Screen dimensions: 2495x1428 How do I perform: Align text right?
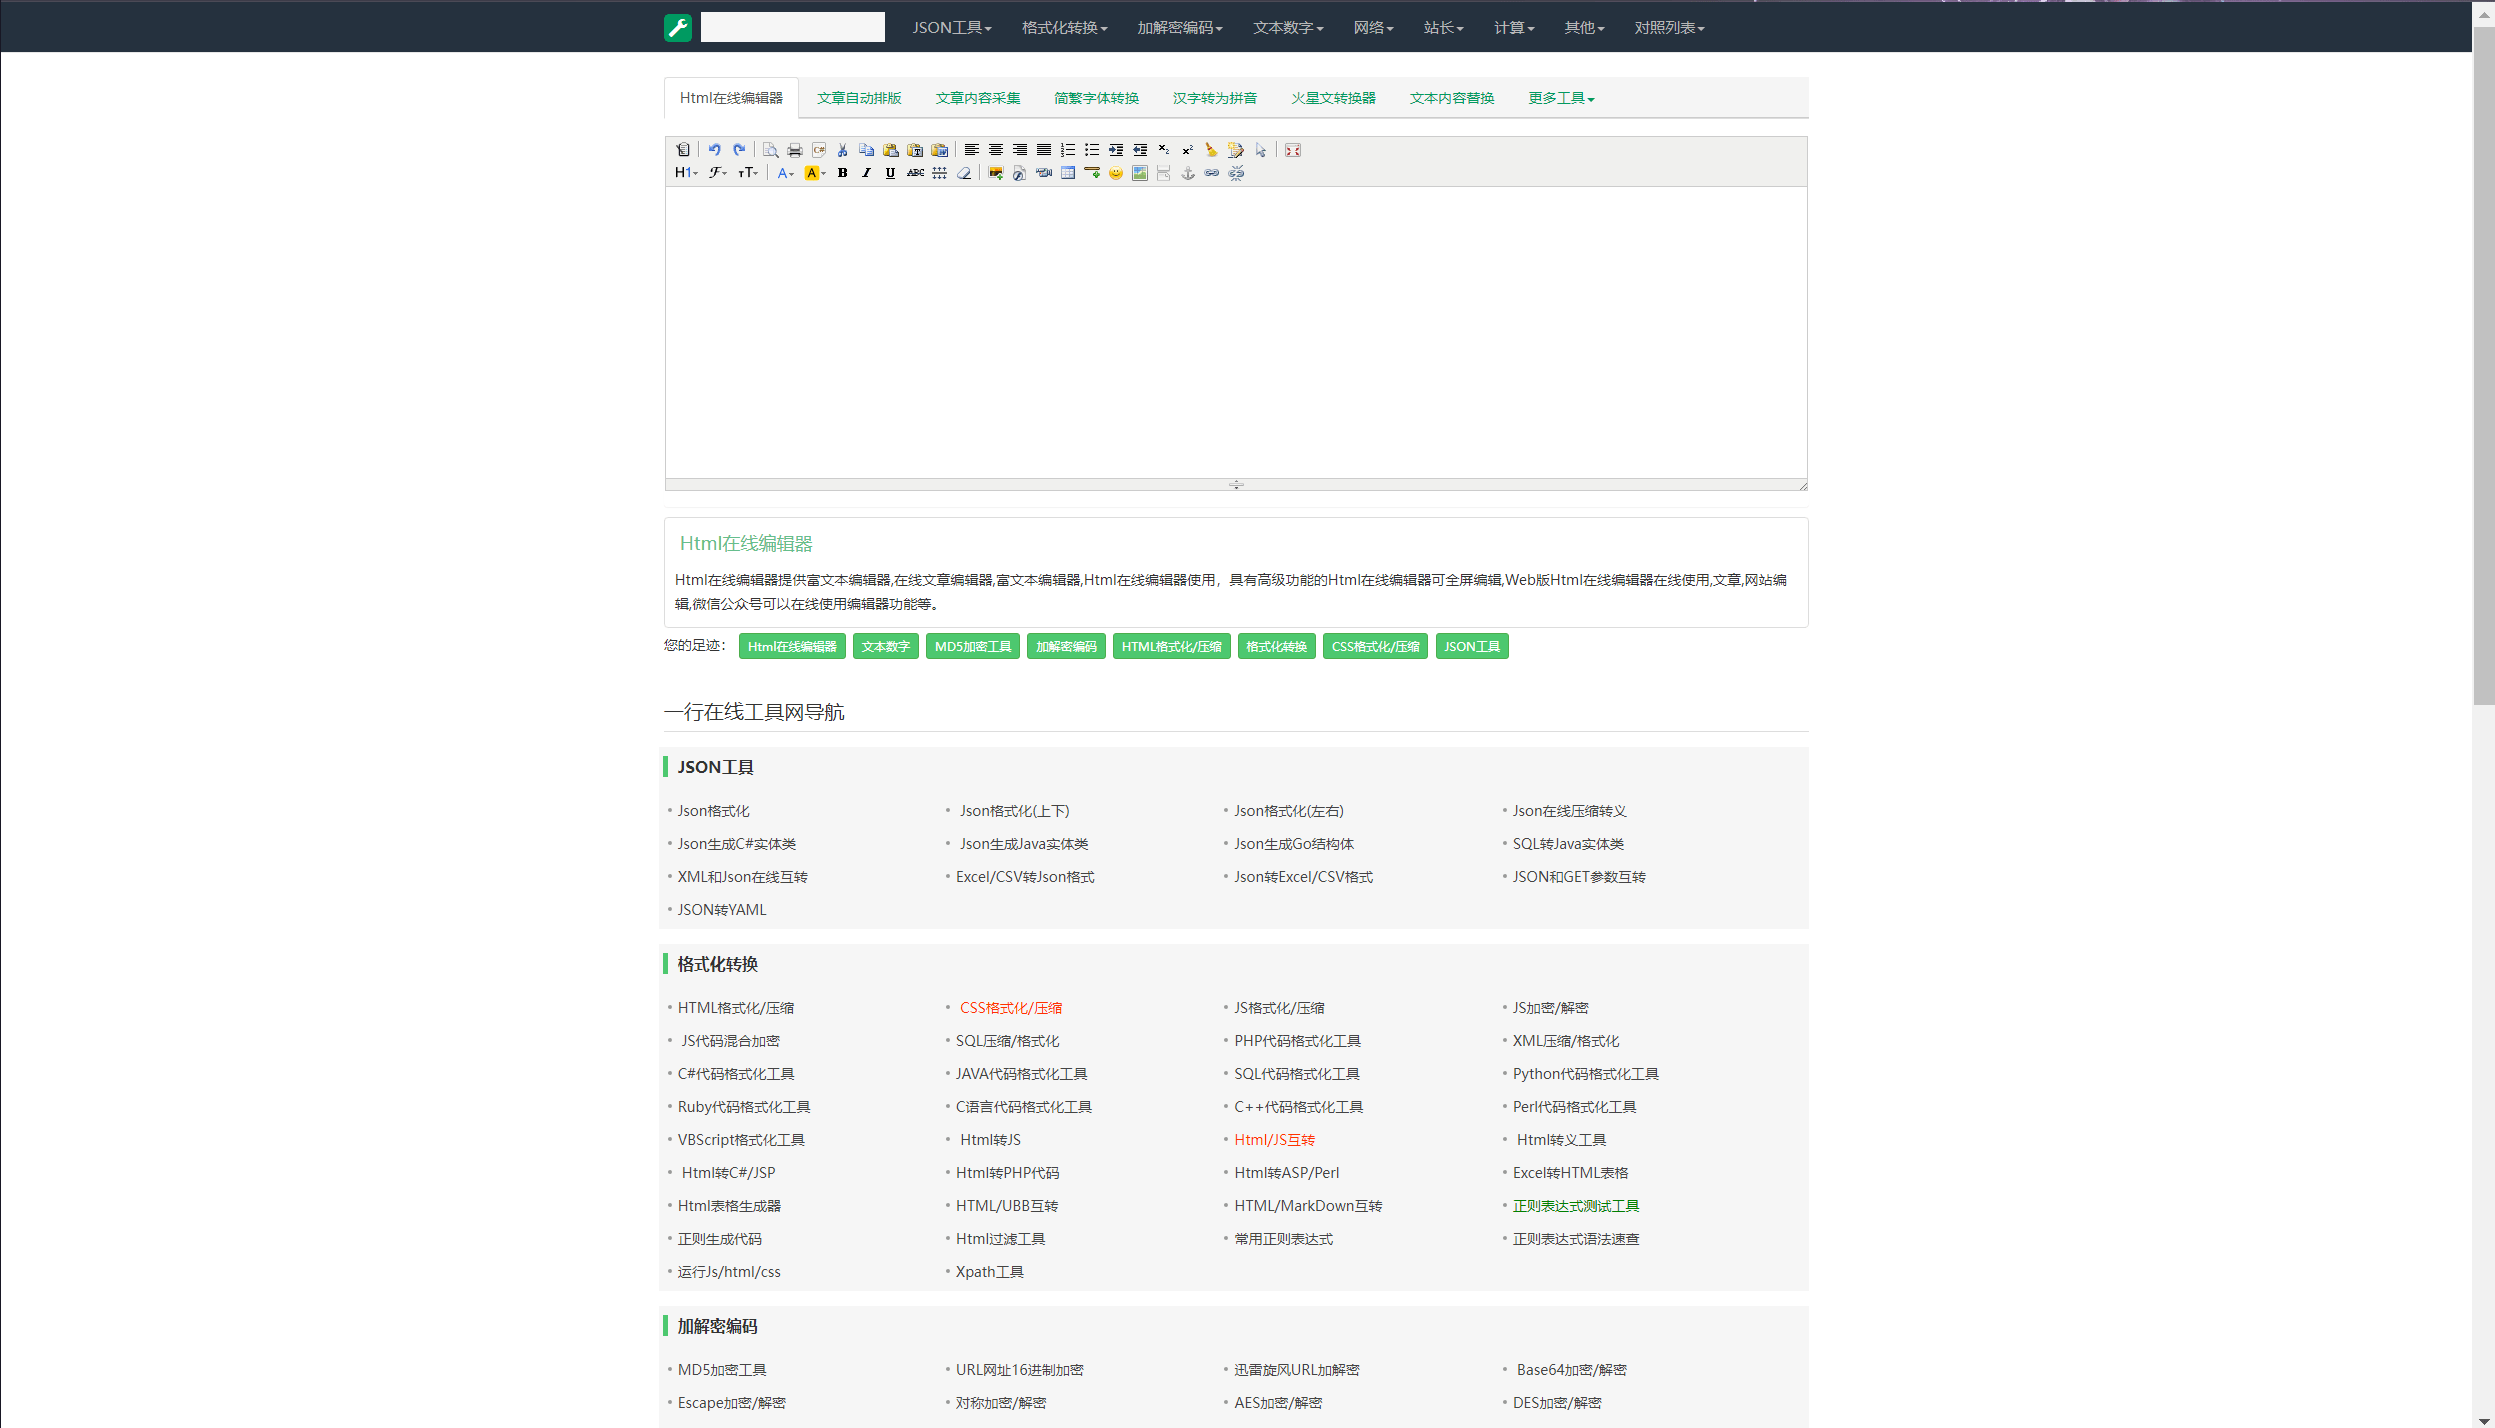1020,150
